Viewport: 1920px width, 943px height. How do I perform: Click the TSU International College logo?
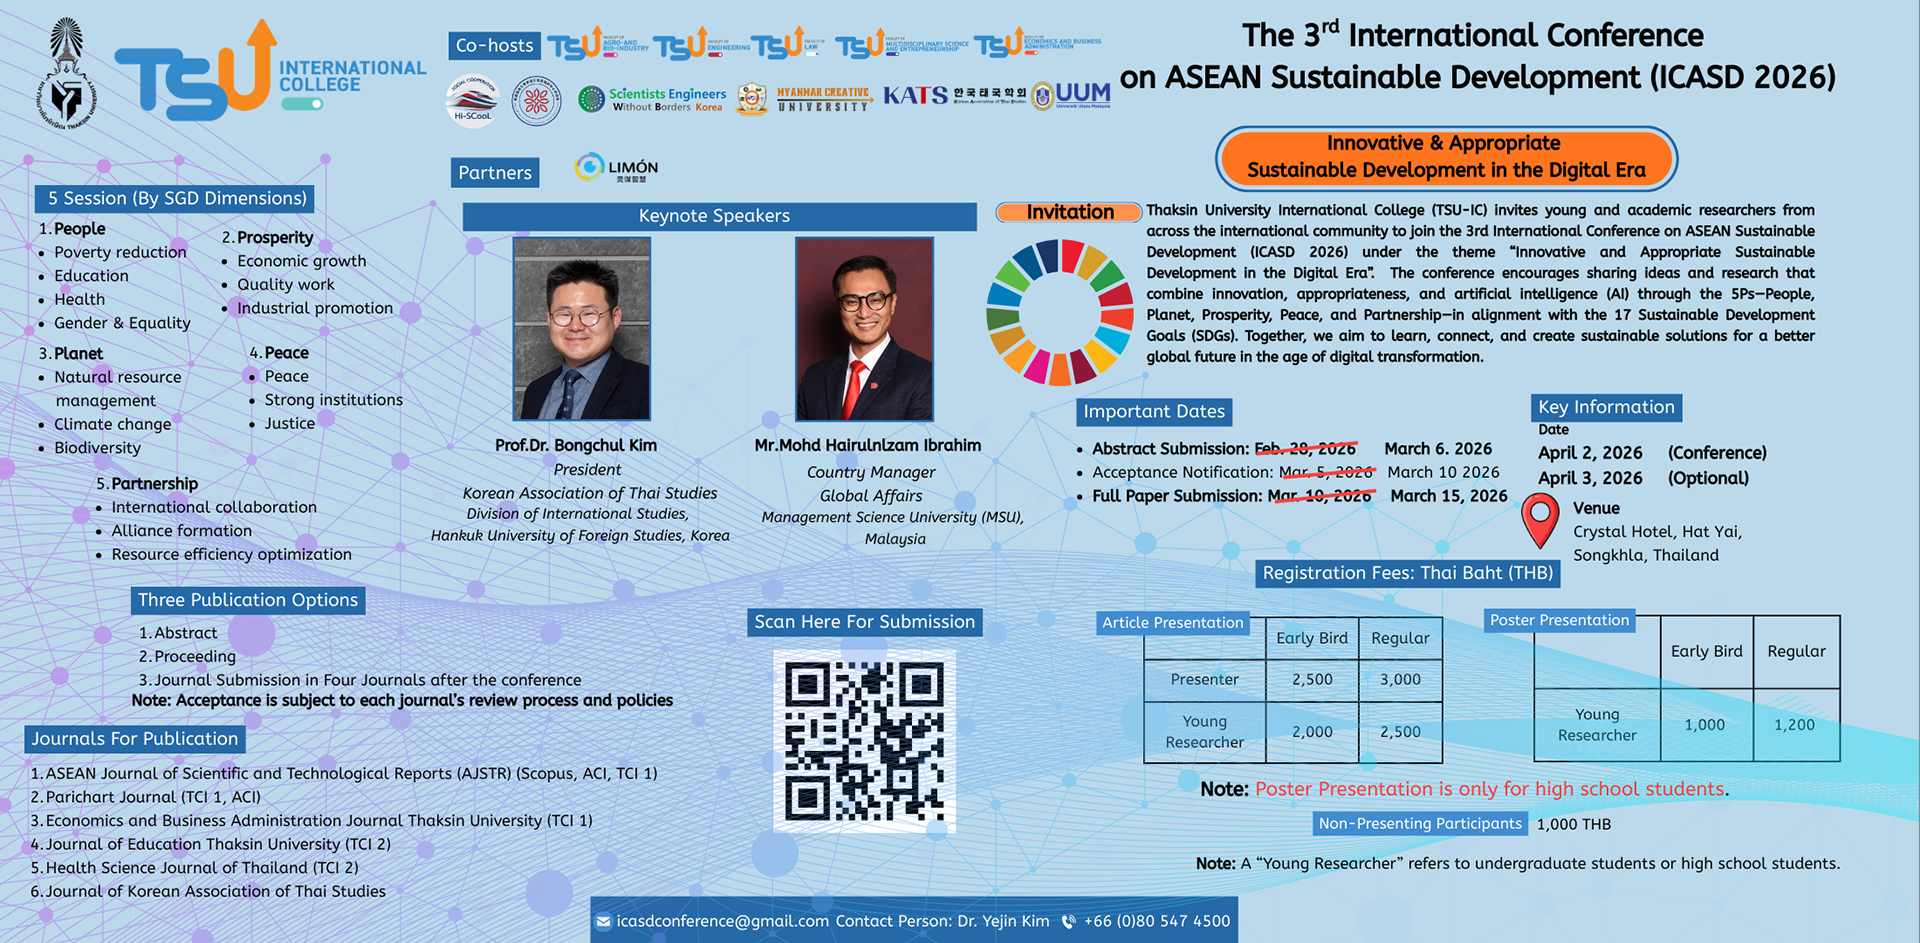click(x=270, y=70)
